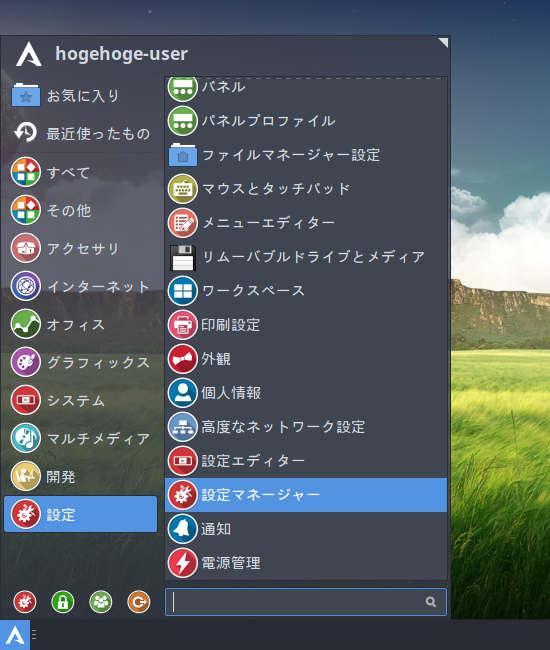Click the green lock screen button
Screen dimensions: 550x650
click(63, 602)
